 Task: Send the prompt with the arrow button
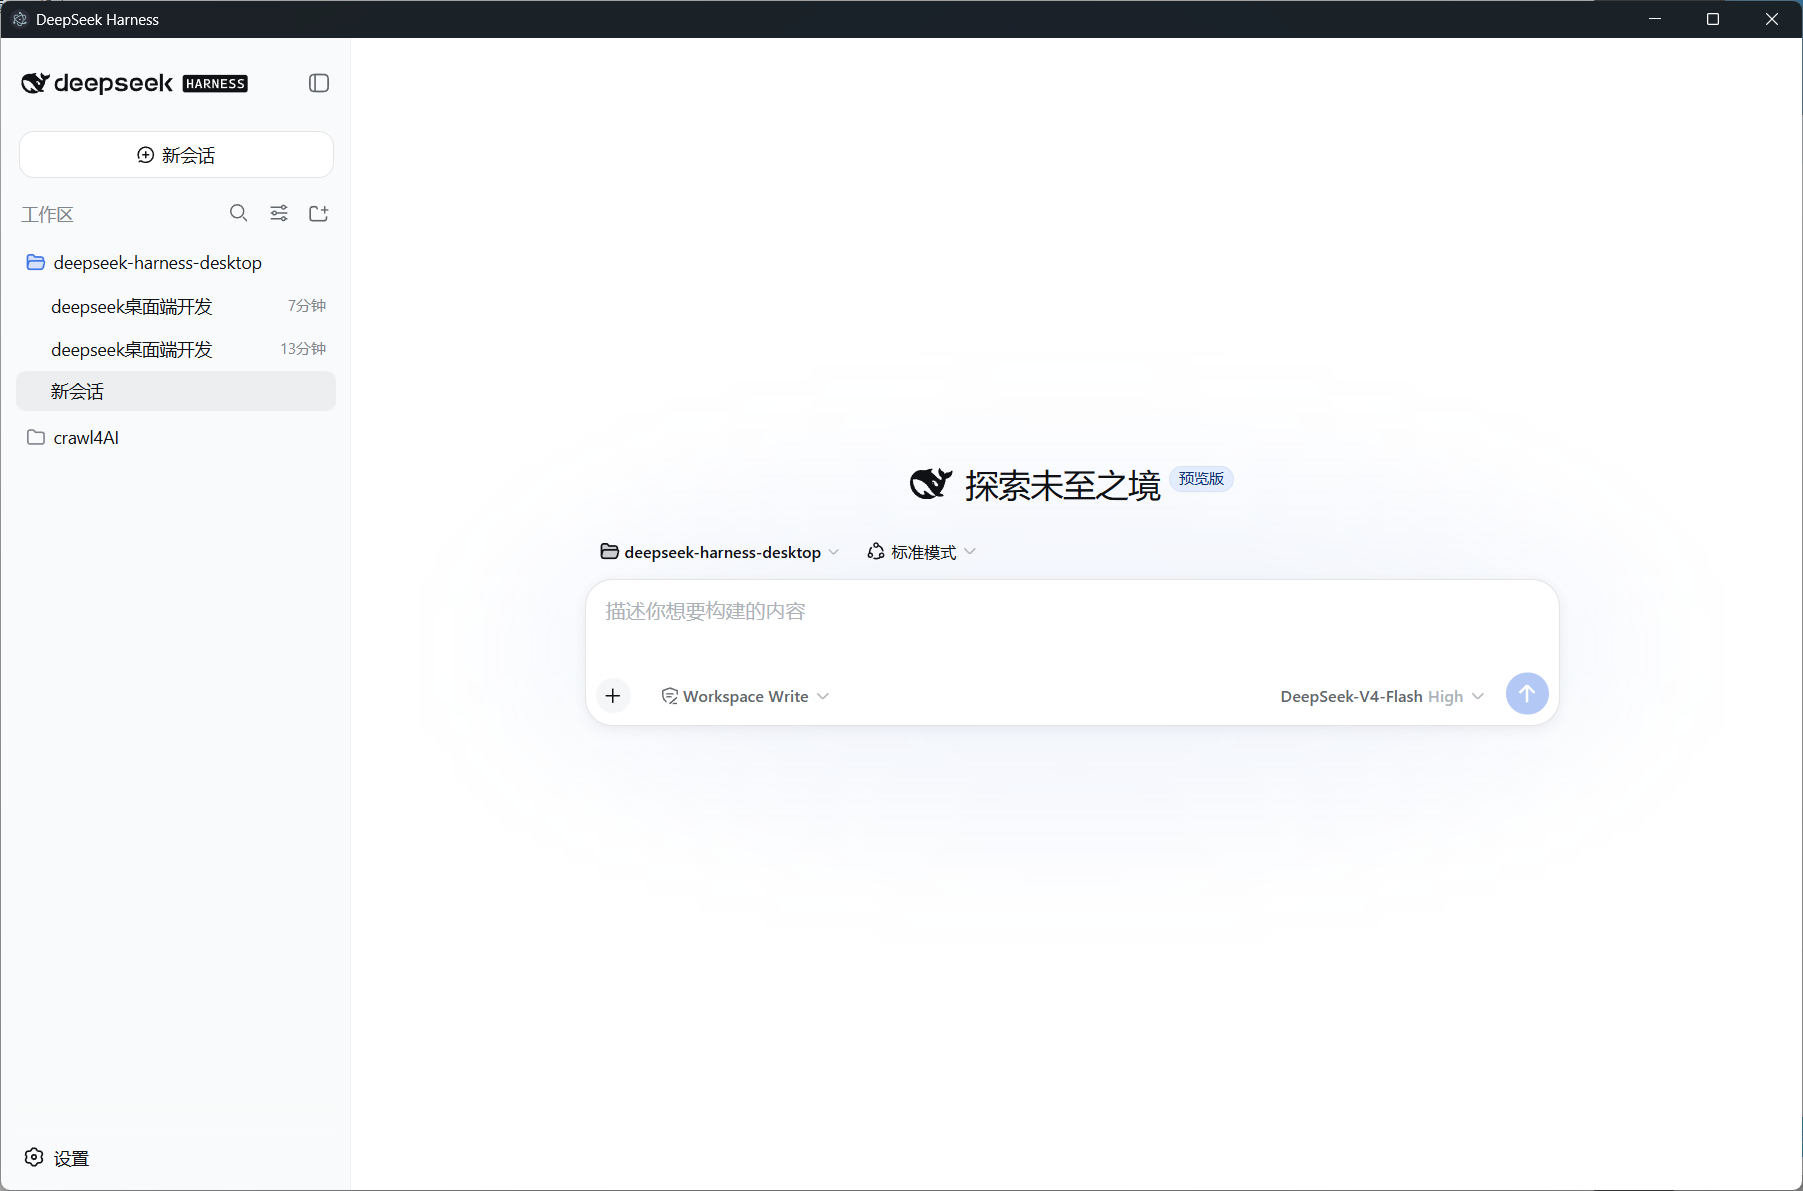point(1527,694)
